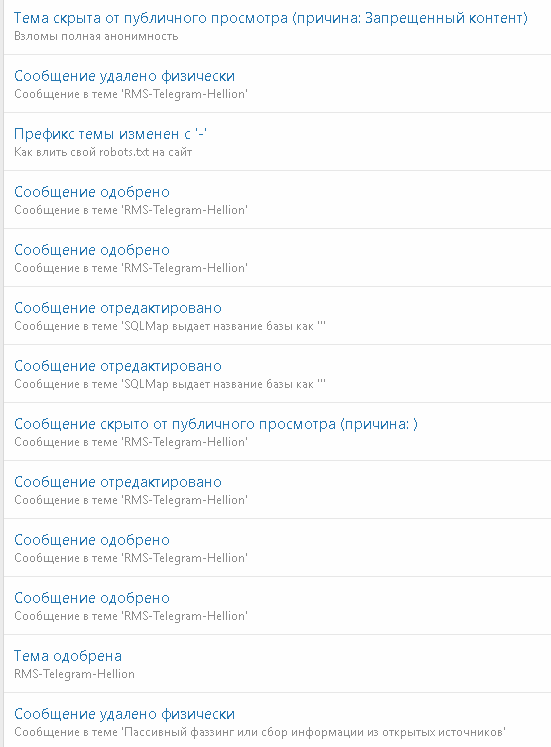Open the 'RMS-Telegram-Hellion' subtitle under 'Тема одобрена'
This screenshot has width=551, height=747.
[x=74, y=674]
